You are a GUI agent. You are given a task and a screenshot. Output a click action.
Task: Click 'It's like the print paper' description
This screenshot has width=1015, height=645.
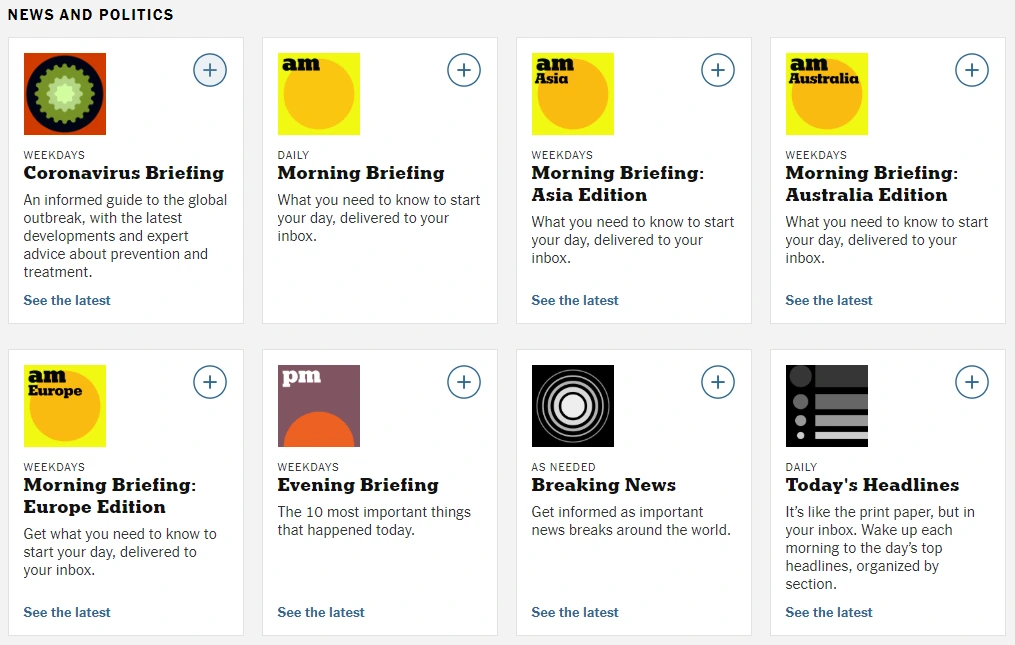coord(880,548)
